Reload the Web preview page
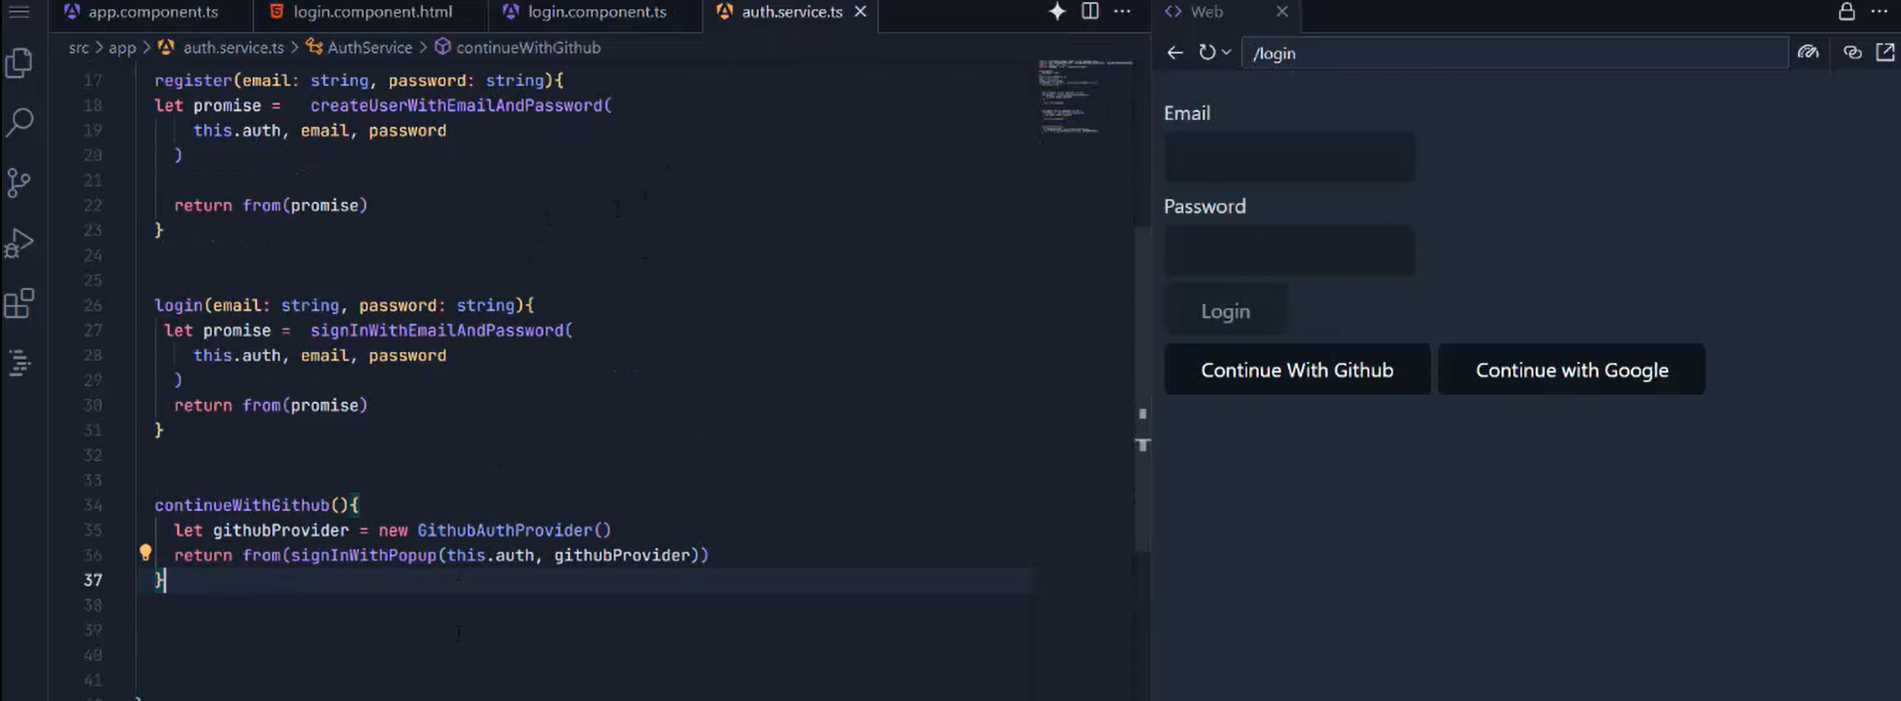Screen dimensions: 1901x701 click(1207, 53)
